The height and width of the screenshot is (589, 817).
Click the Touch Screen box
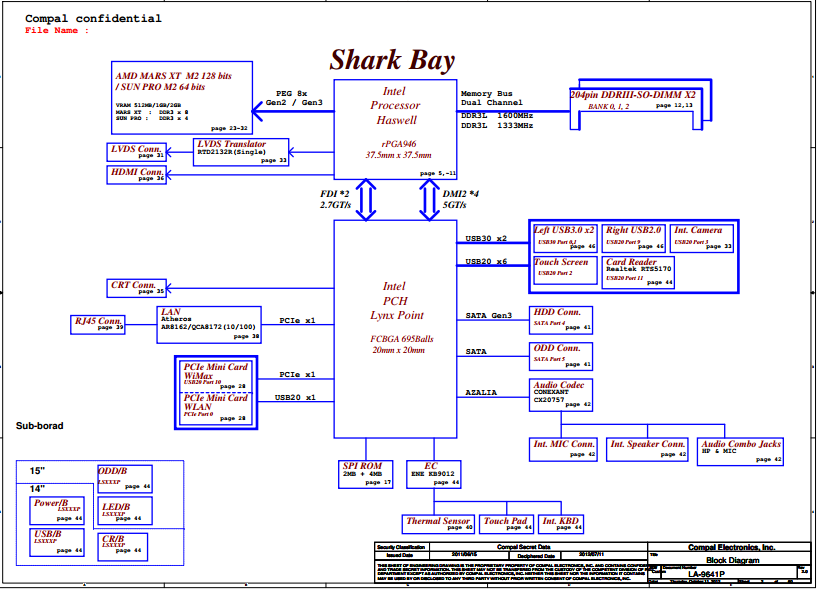tap(565, 271)
